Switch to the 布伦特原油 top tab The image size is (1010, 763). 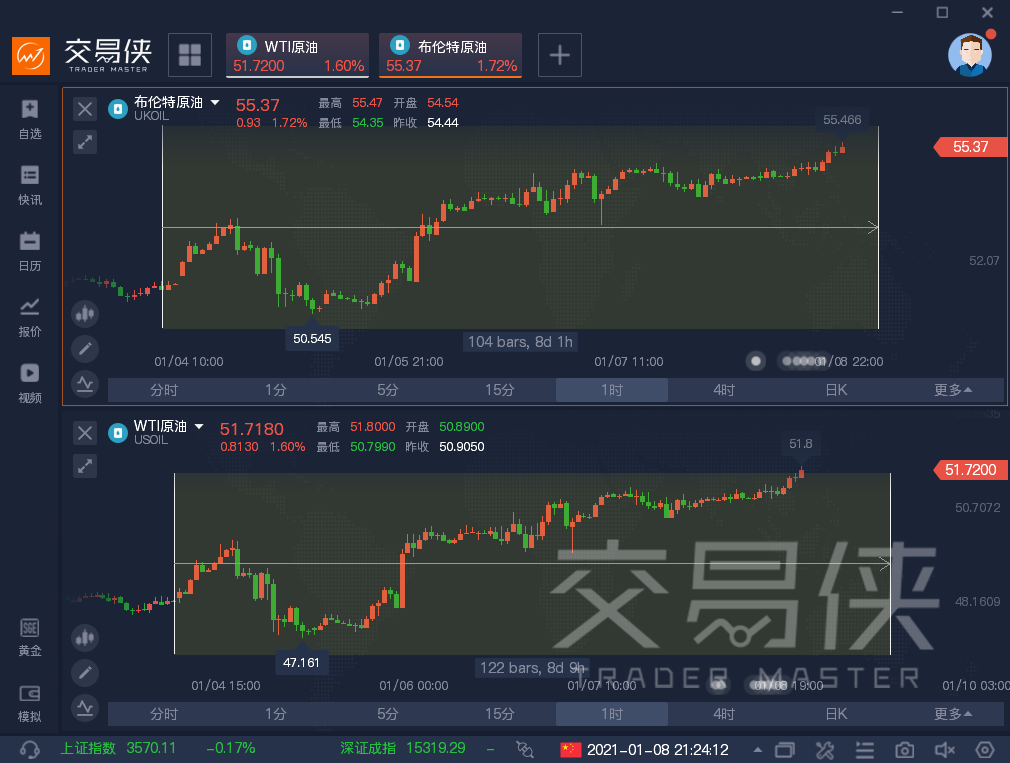click(x=450, y=55)
